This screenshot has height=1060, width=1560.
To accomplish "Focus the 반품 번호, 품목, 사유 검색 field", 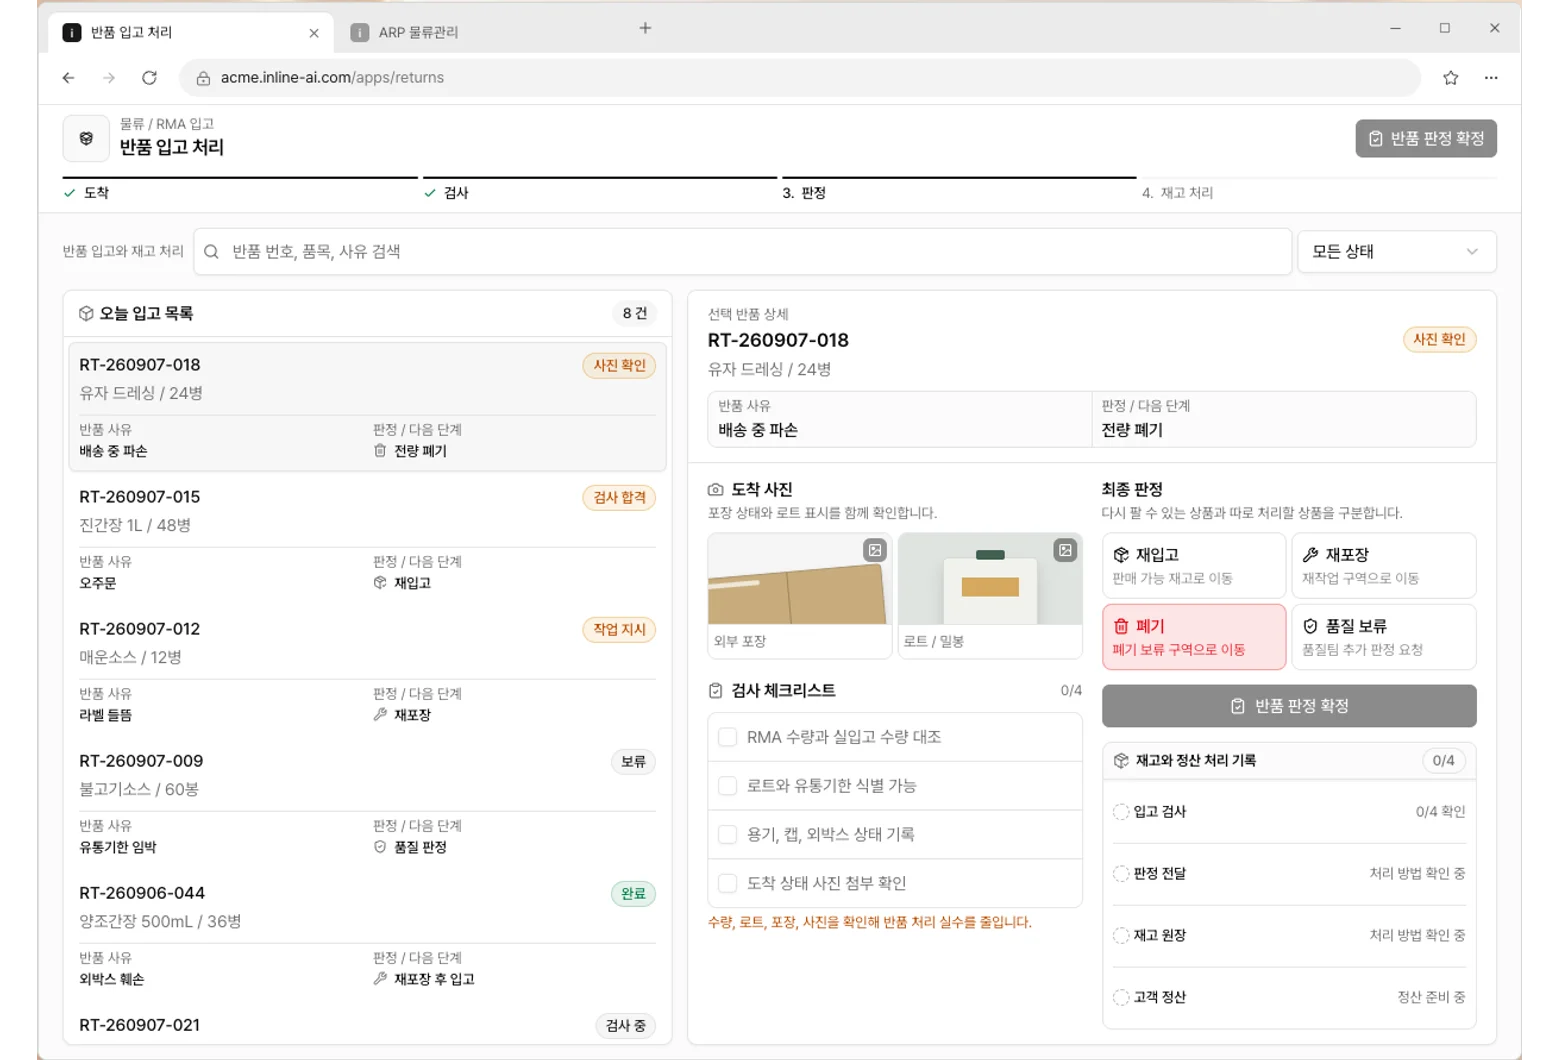I will (742, 252).
